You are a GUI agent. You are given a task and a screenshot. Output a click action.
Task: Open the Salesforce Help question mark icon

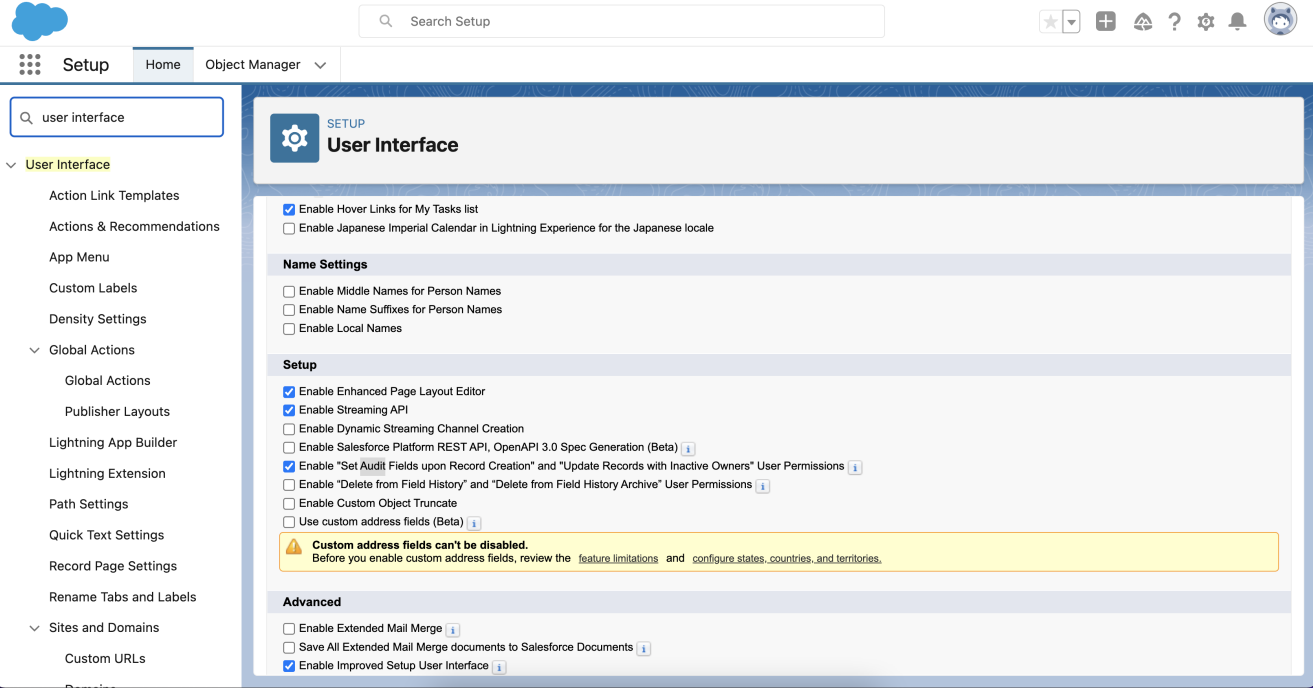[x=1175, y=21]
